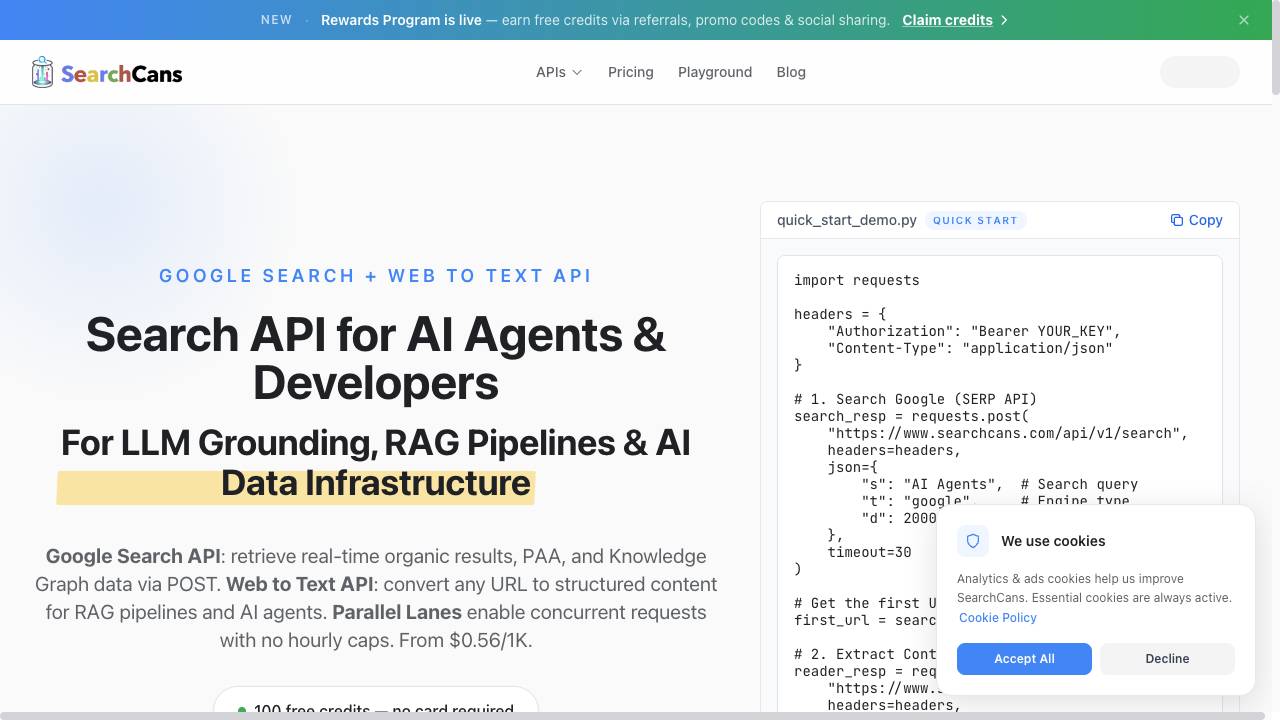Close the Rewards Program banner
The width and height of the screenshot is (1280, 720).
pyautogui.click(x=1244, y=20)
